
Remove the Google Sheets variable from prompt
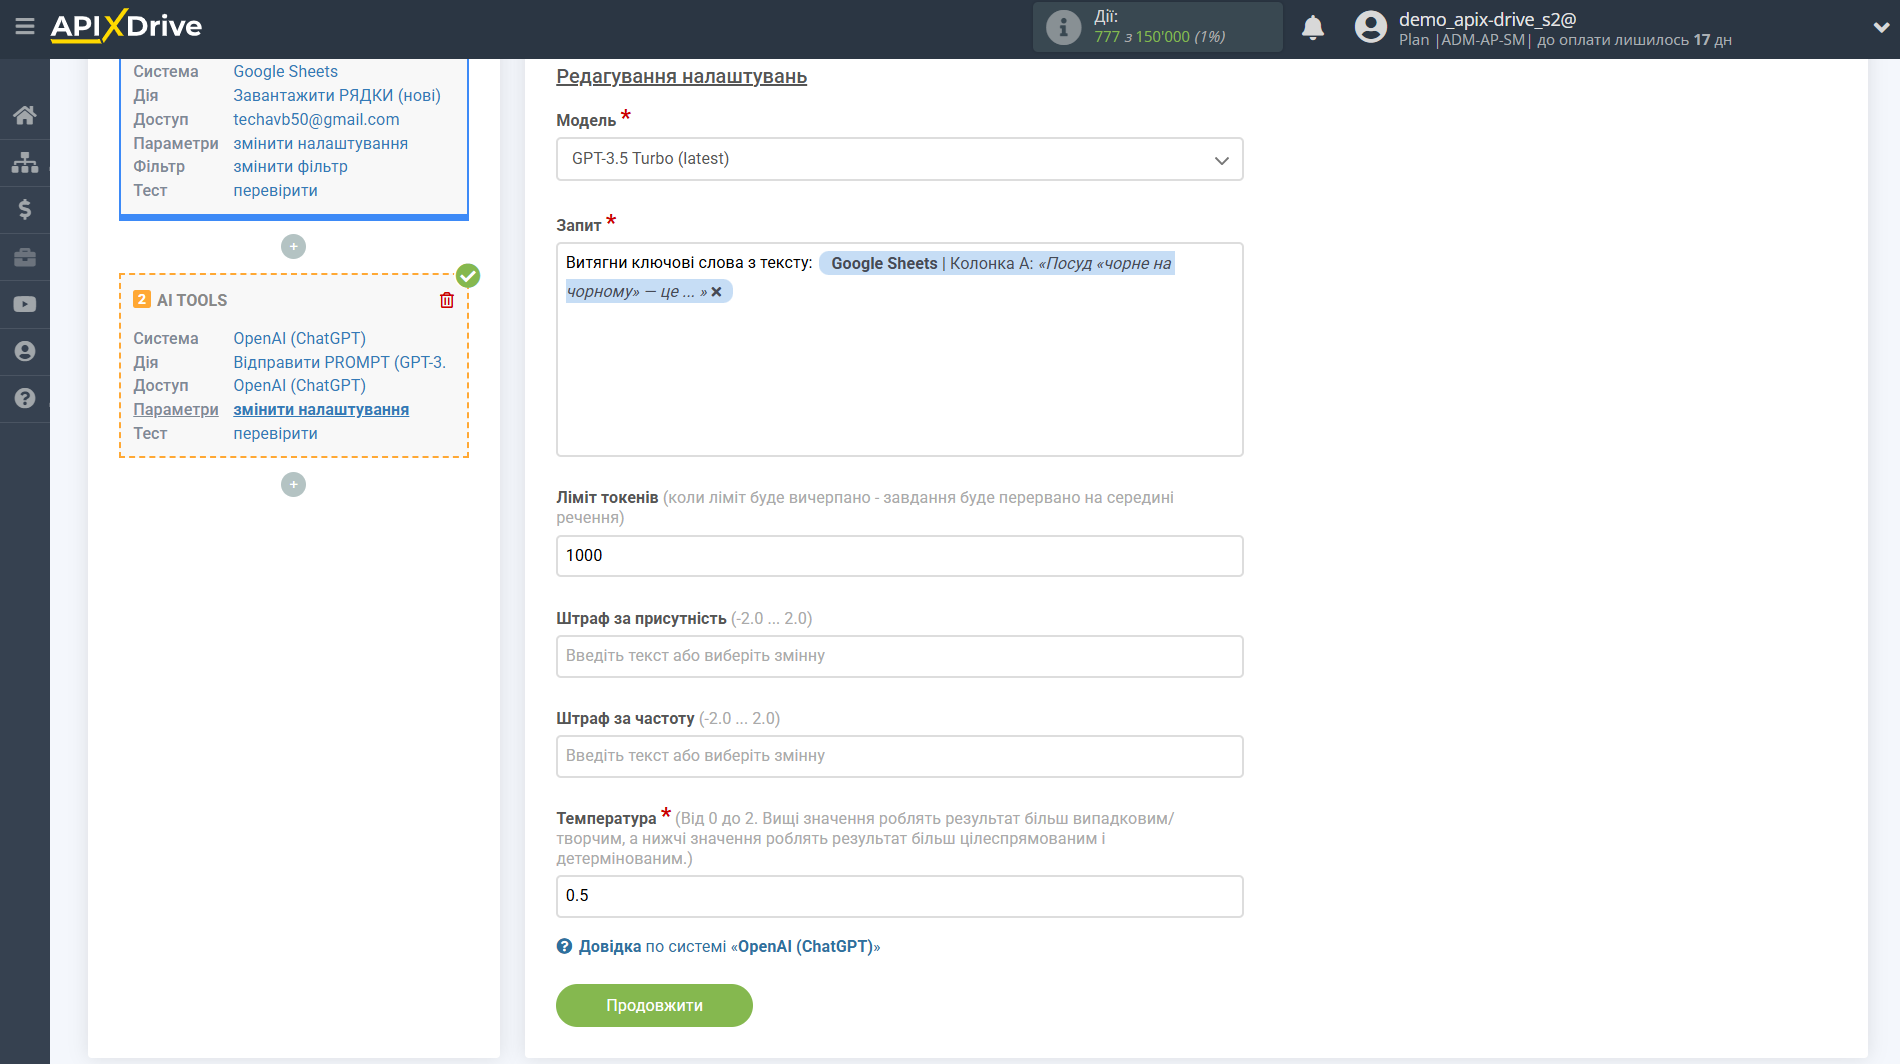(x=716, y=292)
